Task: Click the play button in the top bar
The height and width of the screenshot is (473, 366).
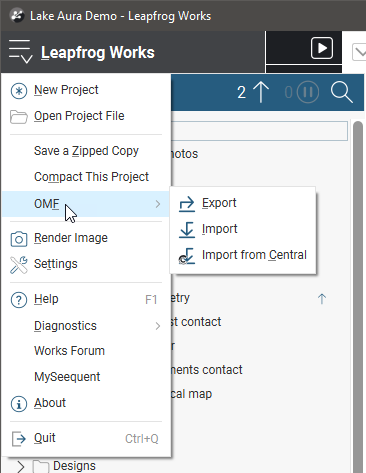Action: 322,48
